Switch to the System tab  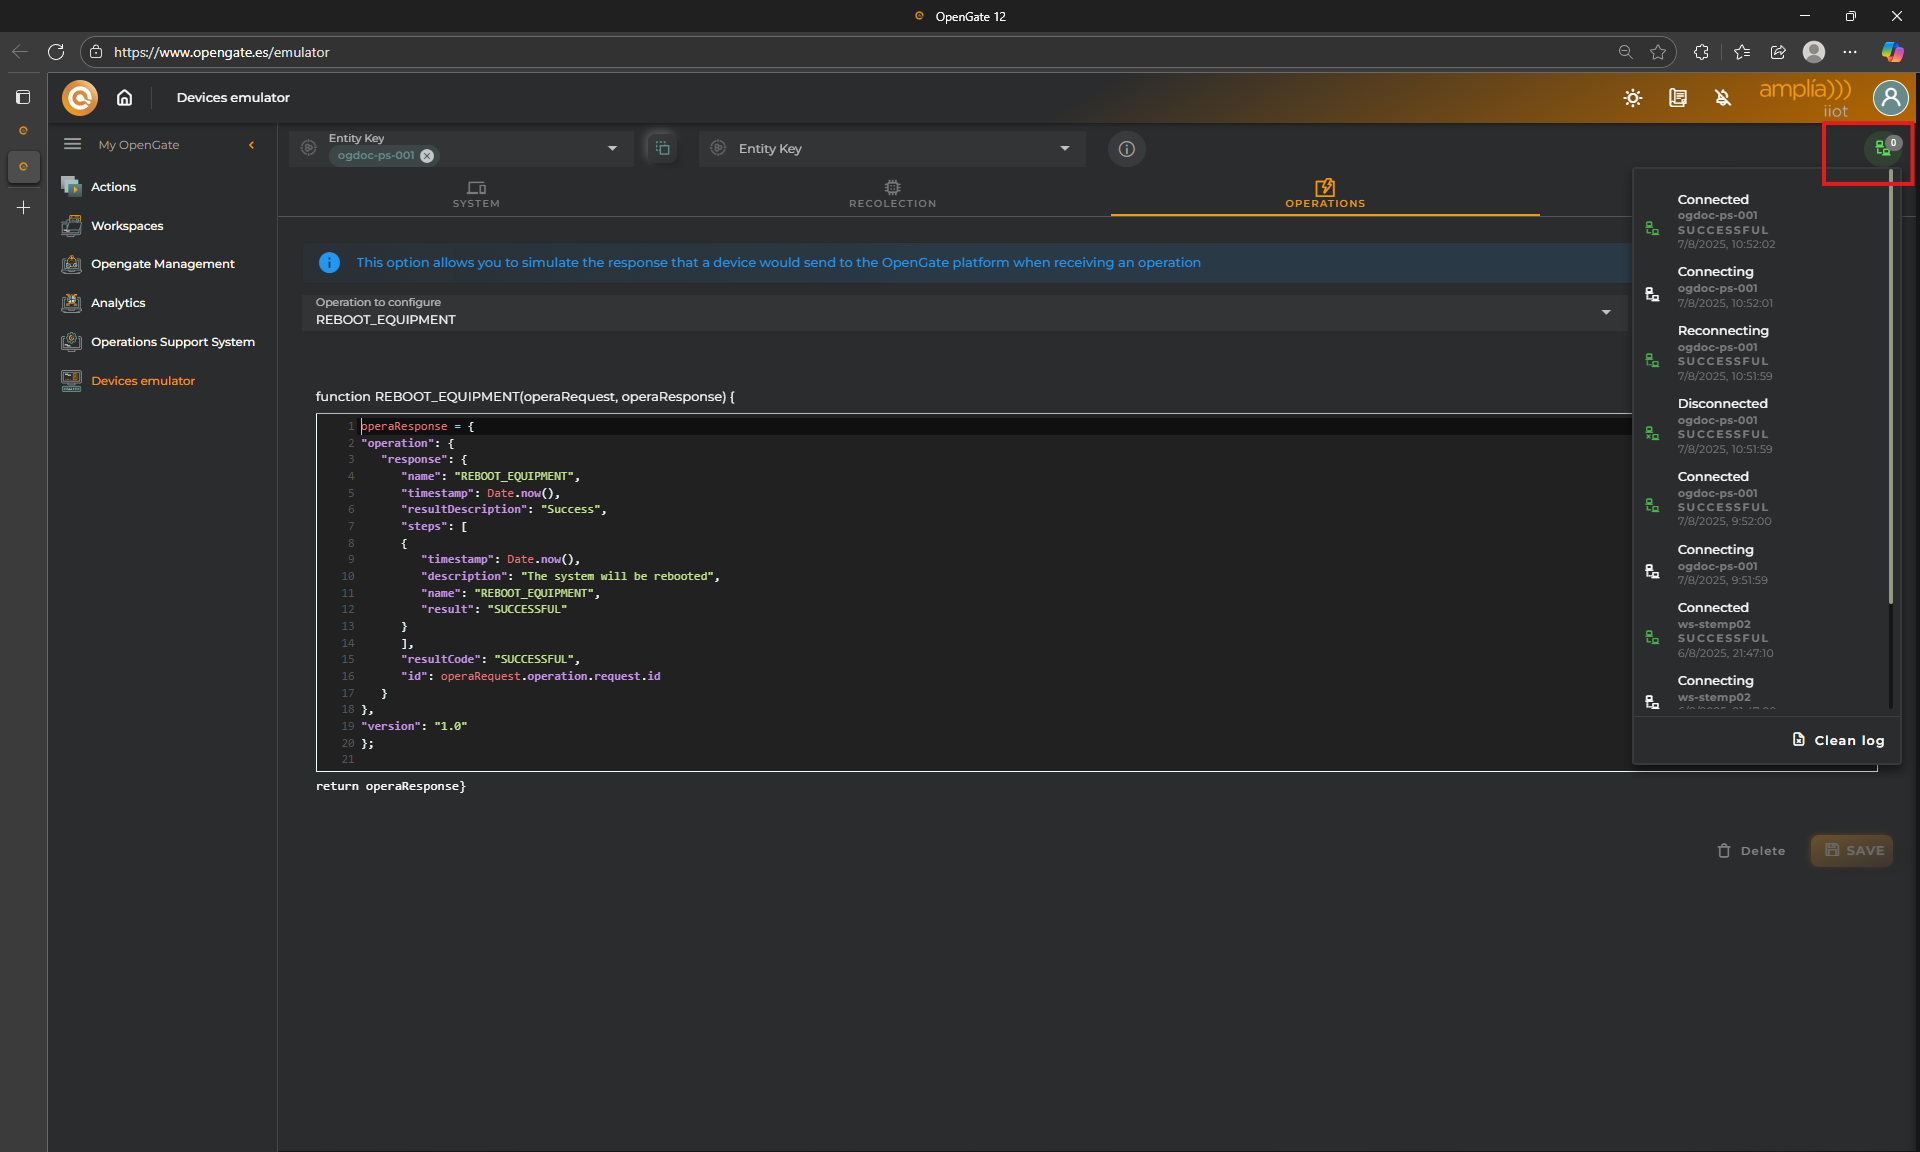coord(476,194)
